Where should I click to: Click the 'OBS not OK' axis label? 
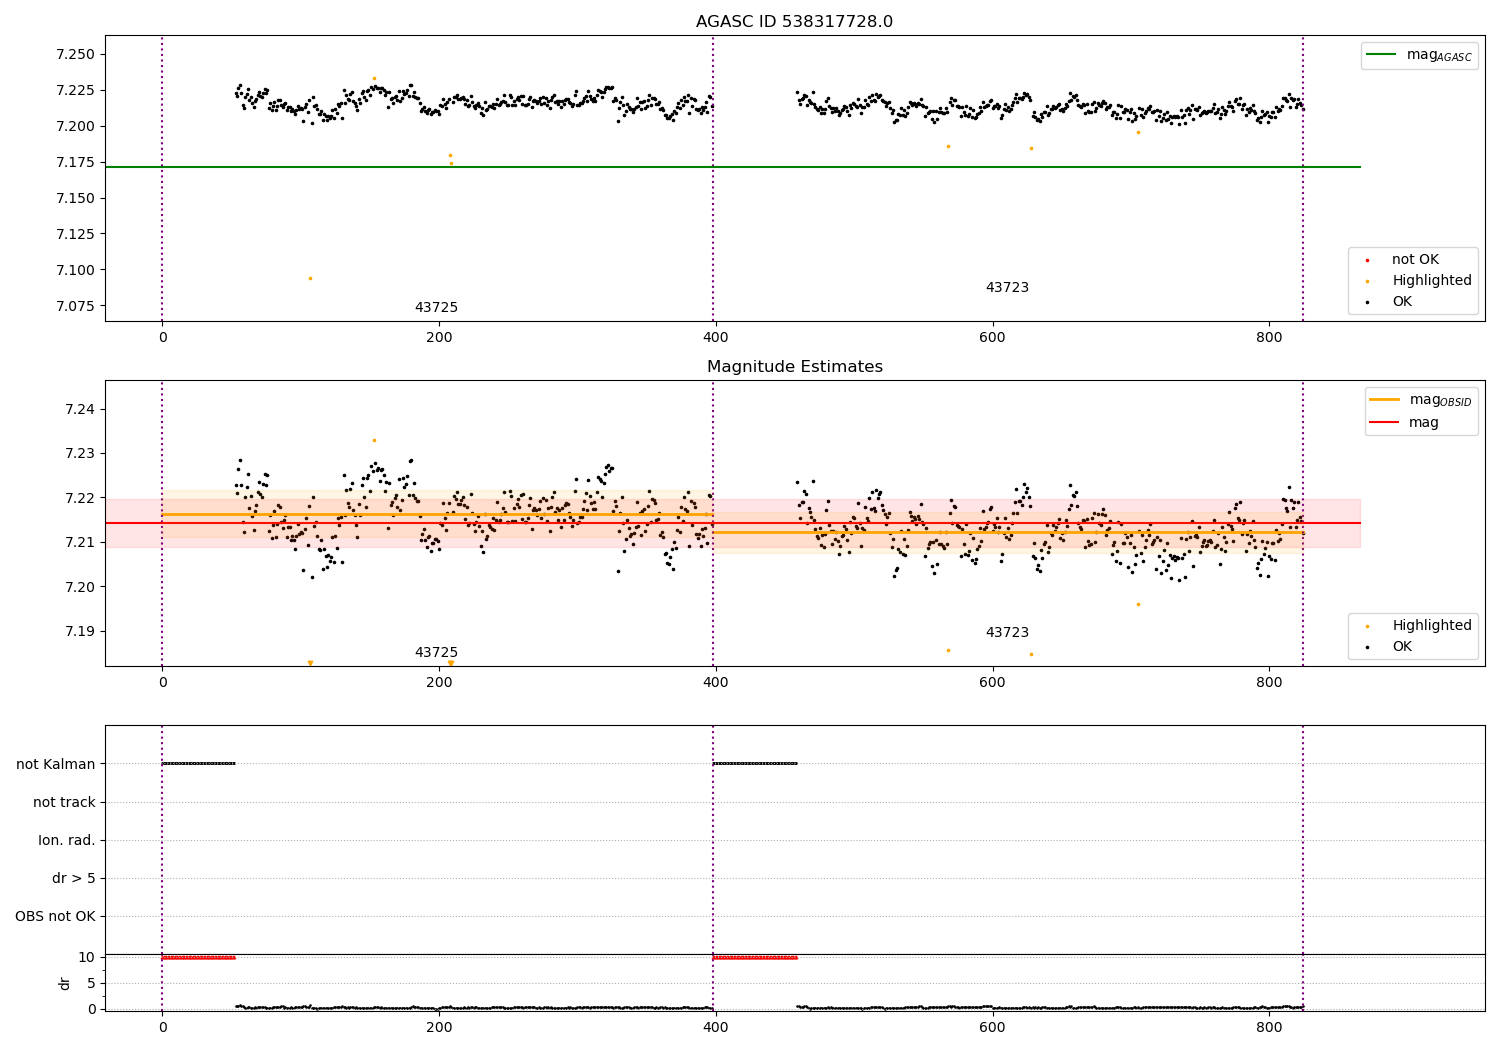pos(55,917)
